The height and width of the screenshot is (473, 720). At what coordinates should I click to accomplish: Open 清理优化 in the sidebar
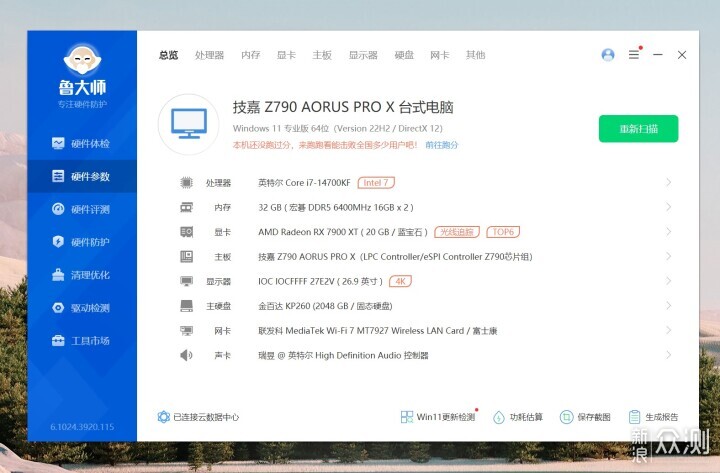point(82,275)
